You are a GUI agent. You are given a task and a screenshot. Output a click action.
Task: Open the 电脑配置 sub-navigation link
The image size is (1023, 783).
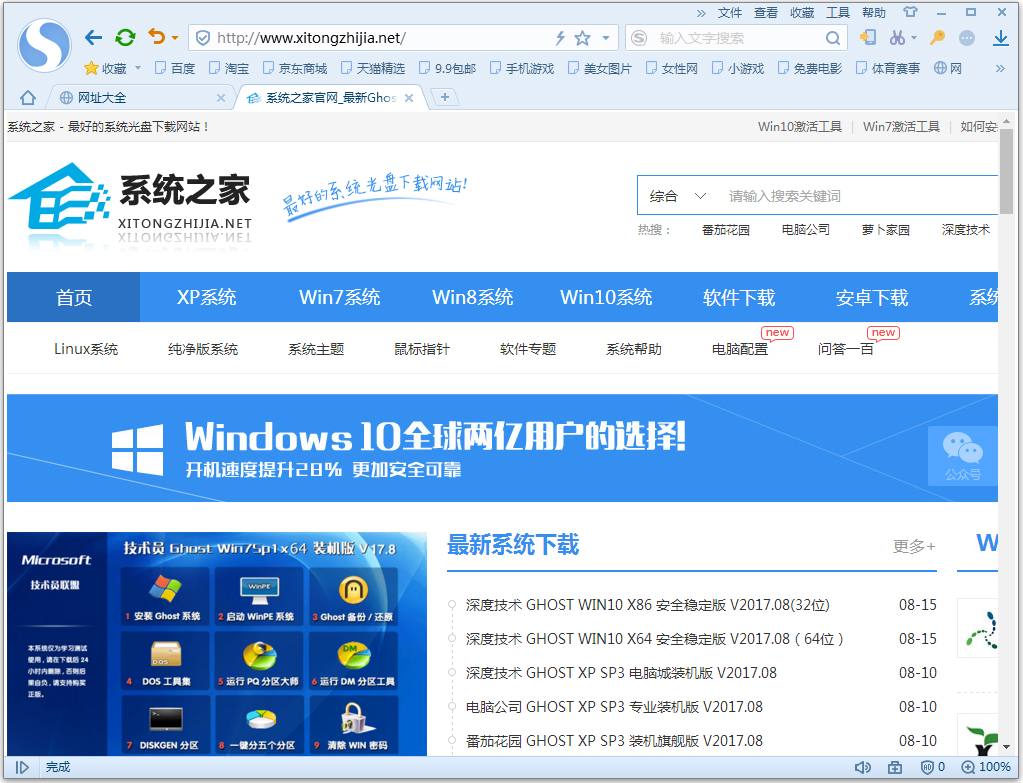tap(740, 349)
